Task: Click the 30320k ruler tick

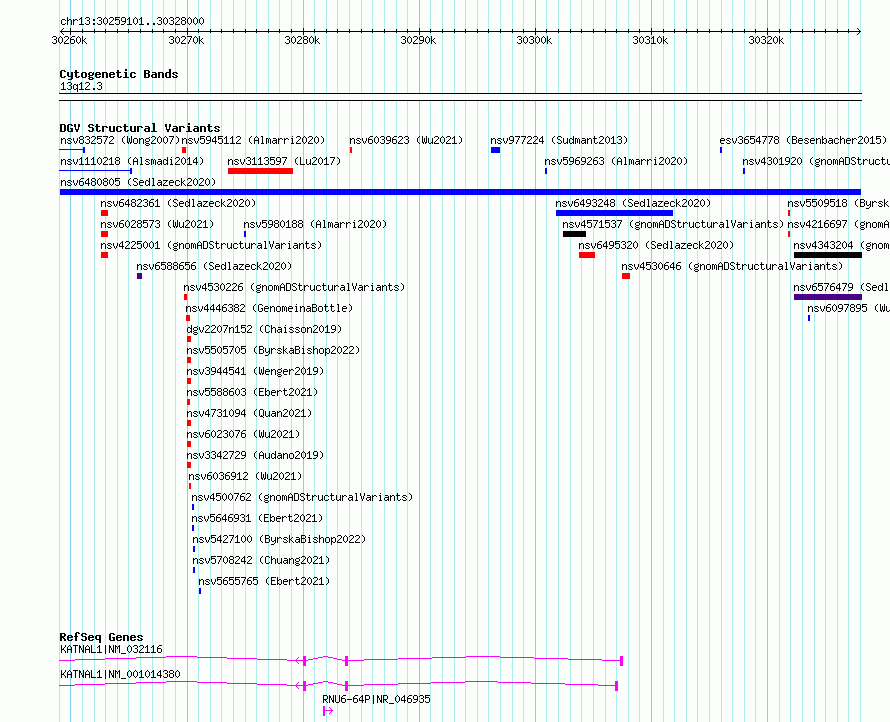Action: pyautogui.click(x=766, y=40)
